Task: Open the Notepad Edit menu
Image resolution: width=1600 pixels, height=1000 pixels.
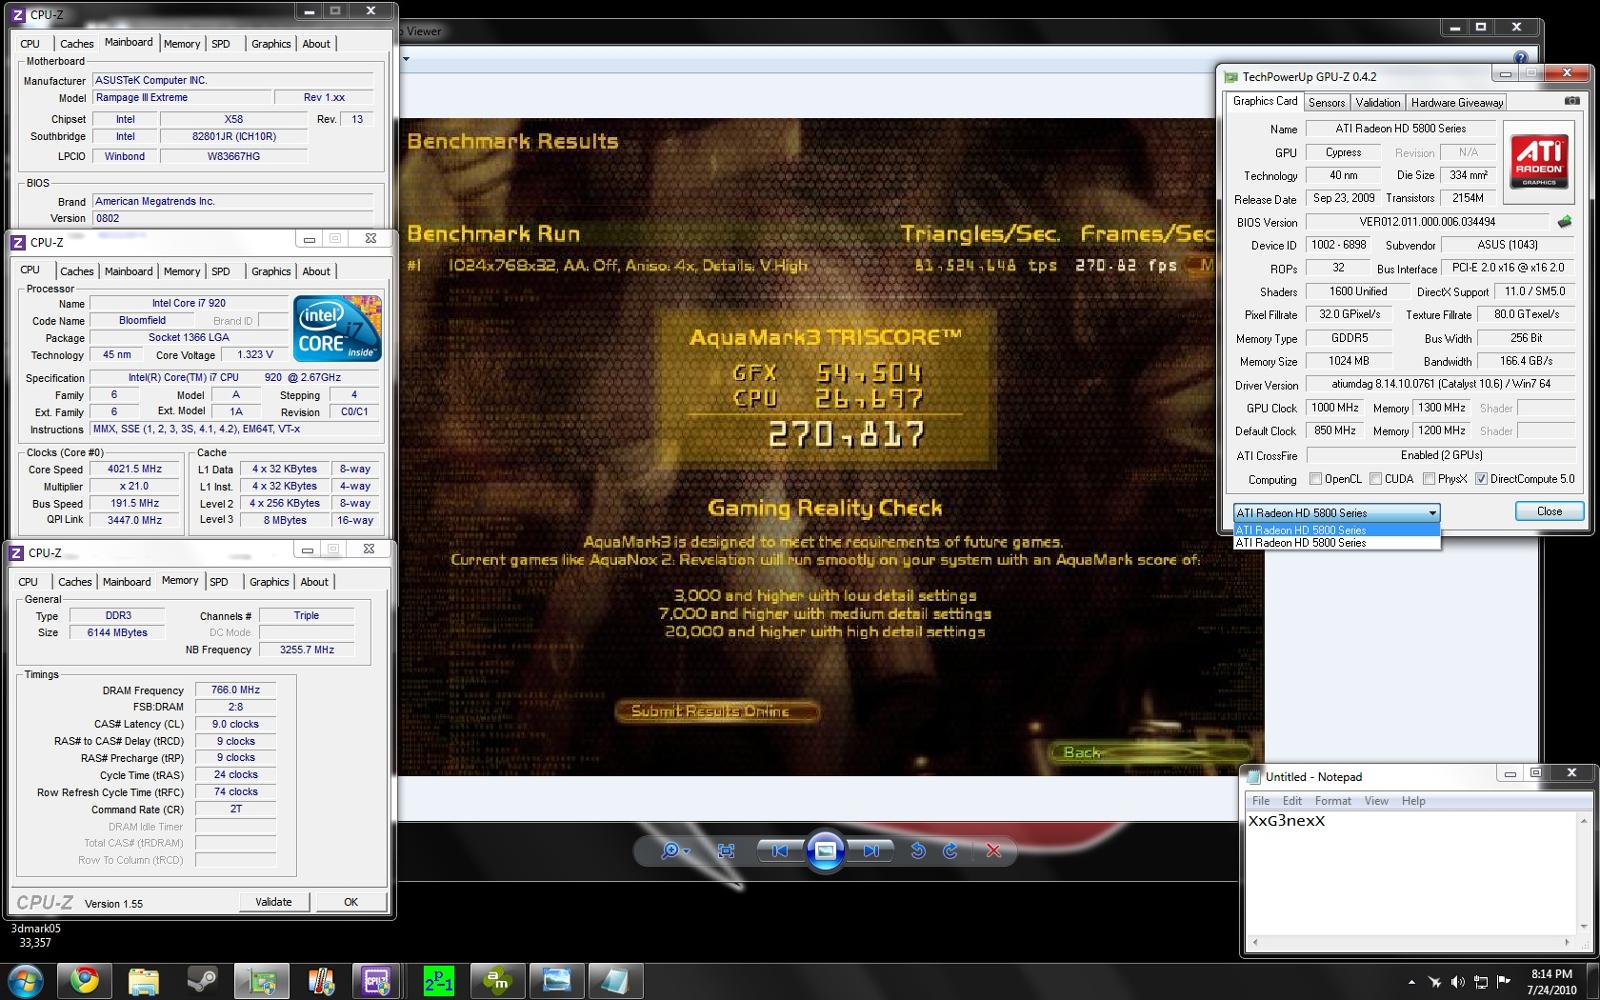Action: (x=1292, y=801)
